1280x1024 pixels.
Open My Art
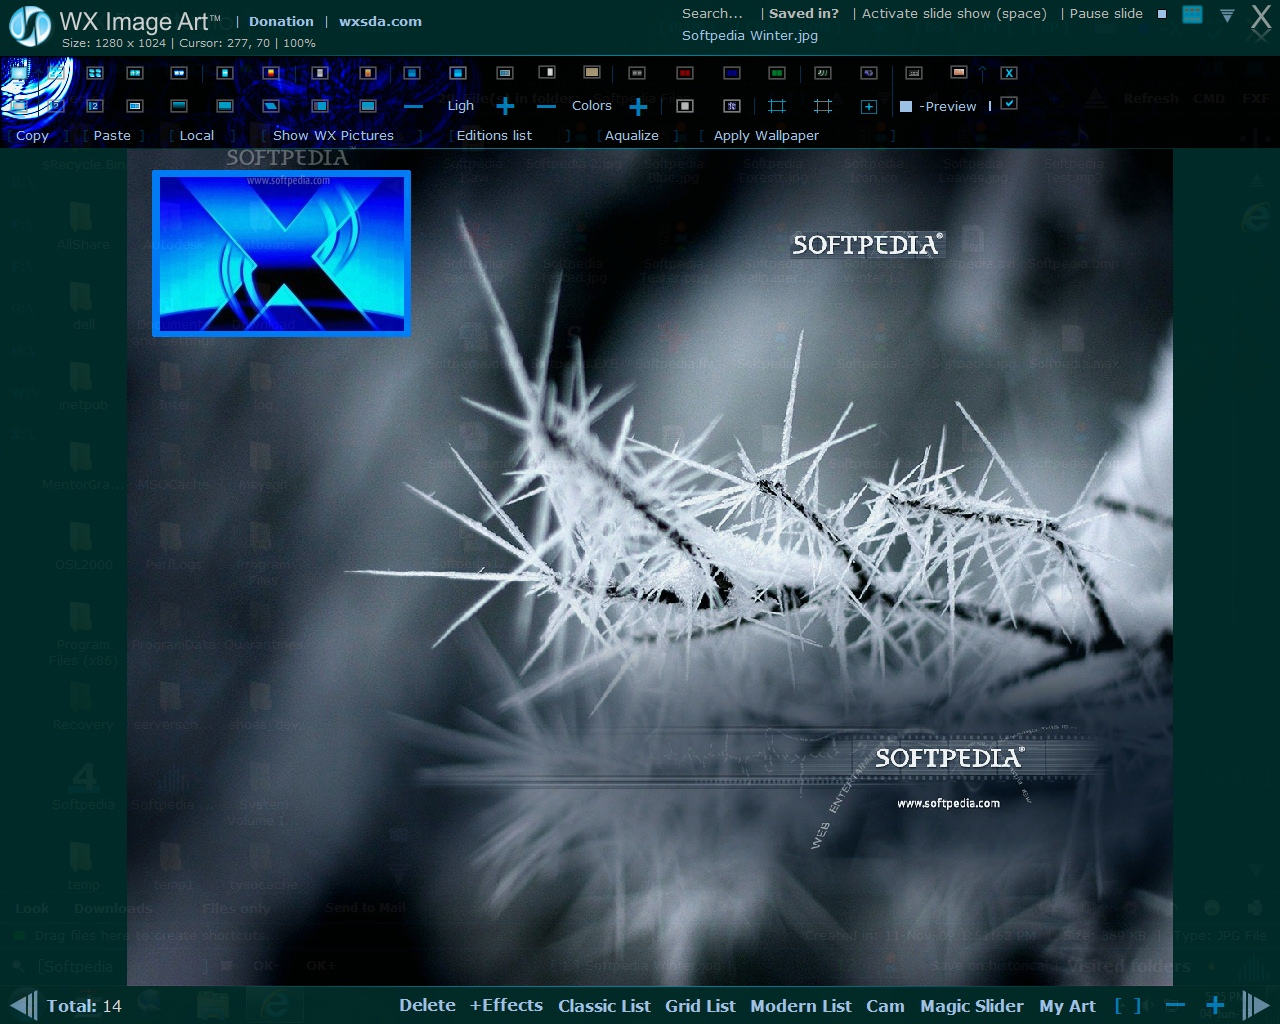click(1067, 1006)
